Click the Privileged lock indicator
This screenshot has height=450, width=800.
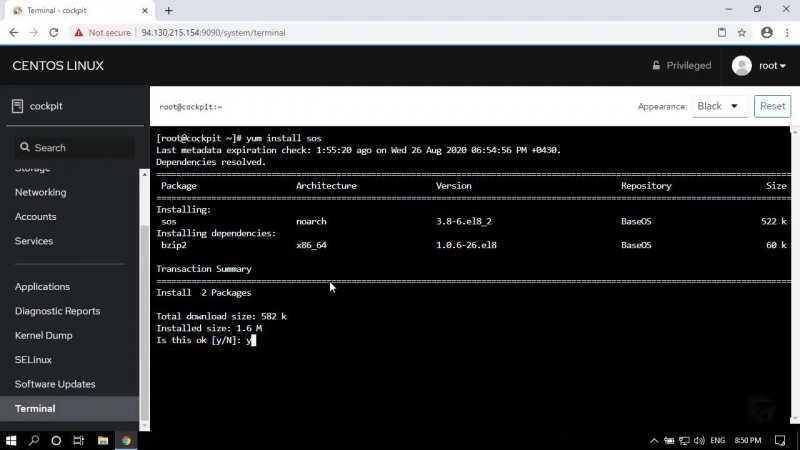[681, 66]
